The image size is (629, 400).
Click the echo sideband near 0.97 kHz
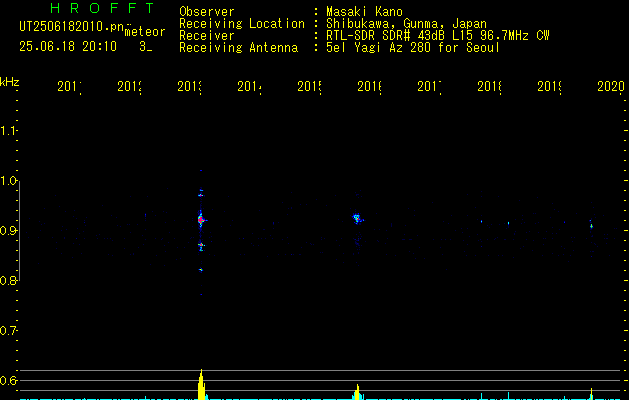[x=201, y=195]
